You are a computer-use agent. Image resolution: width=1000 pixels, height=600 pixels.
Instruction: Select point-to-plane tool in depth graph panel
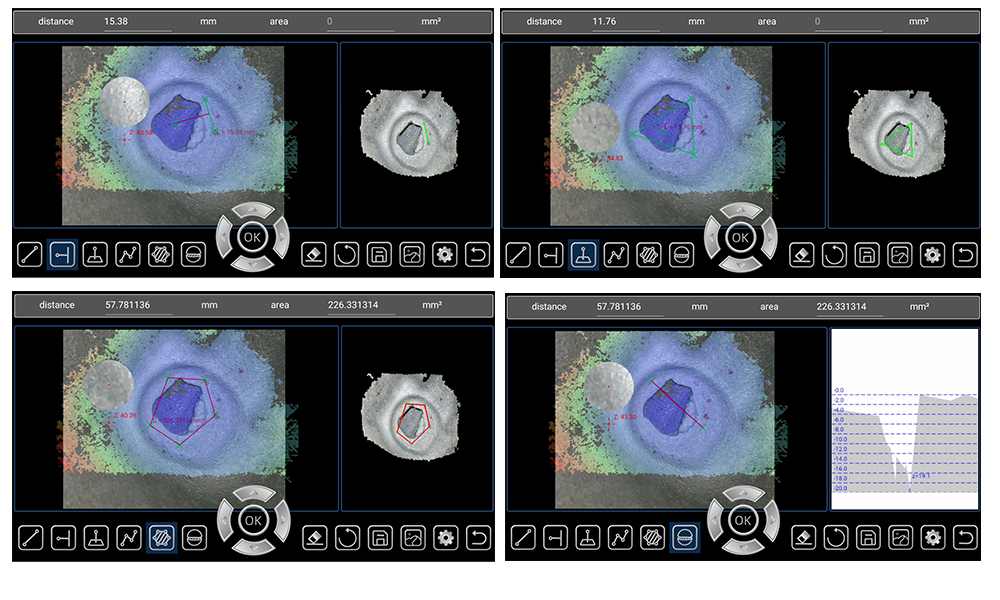[x=588, y=538]
